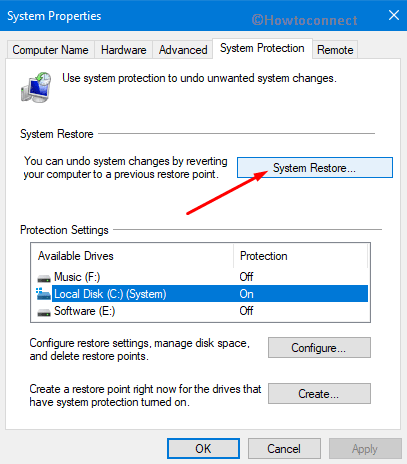407x464 pixels.
Task: Click the Software (E:) drive icon
Action: click(x=44, y=312)
